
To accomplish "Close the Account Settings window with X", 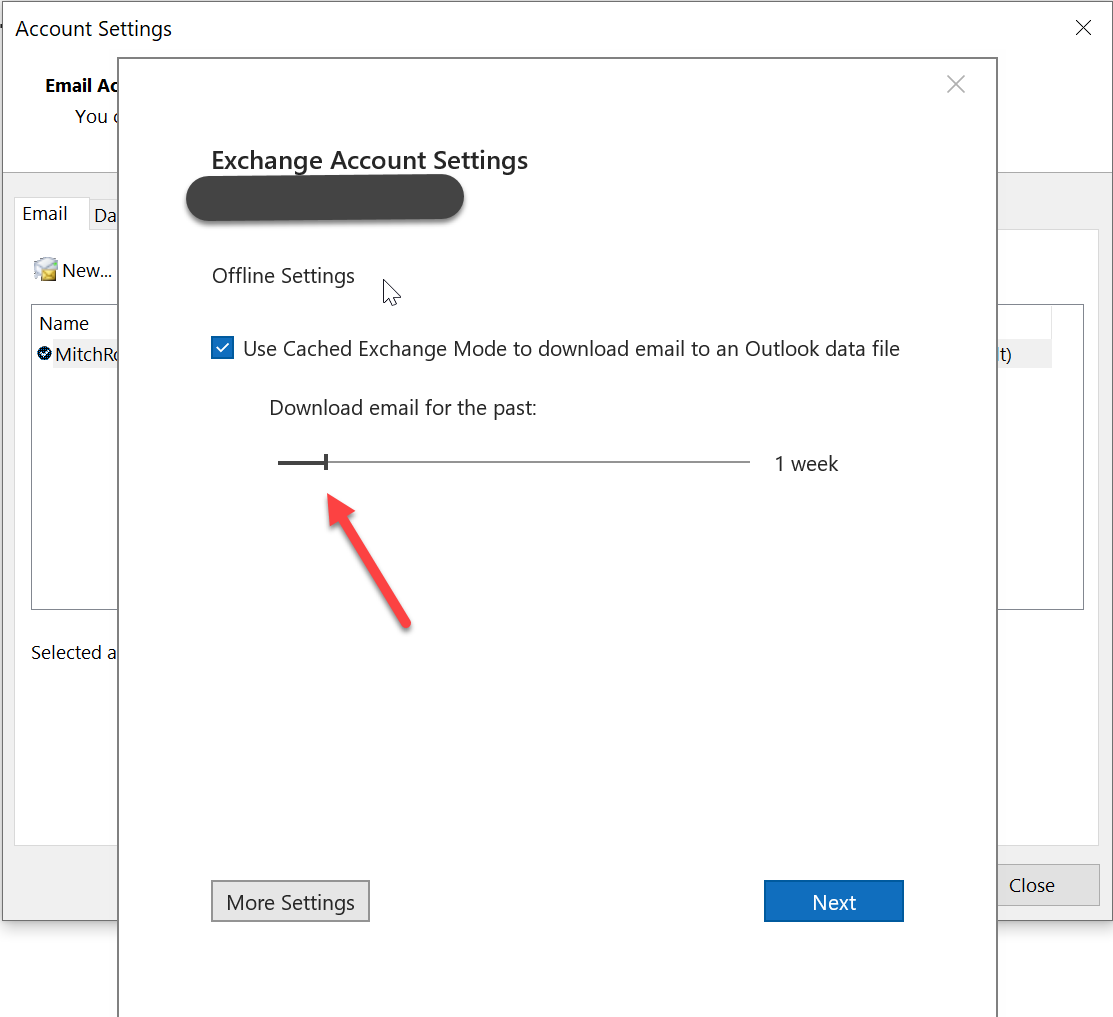I will (1083, 28).
